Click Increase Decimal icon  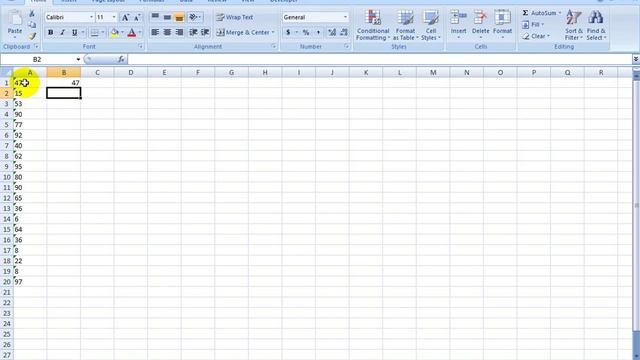(332, 32)
